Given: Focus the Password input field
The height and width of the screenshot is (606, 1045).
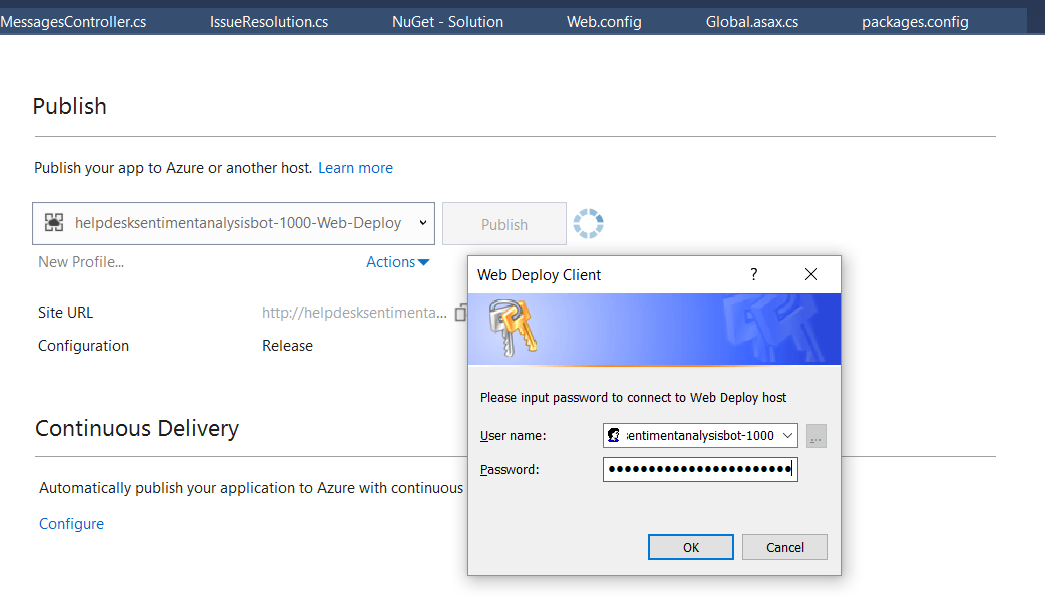Looking at the screenshot, I should pyautogui.click(x=700, y=469).
